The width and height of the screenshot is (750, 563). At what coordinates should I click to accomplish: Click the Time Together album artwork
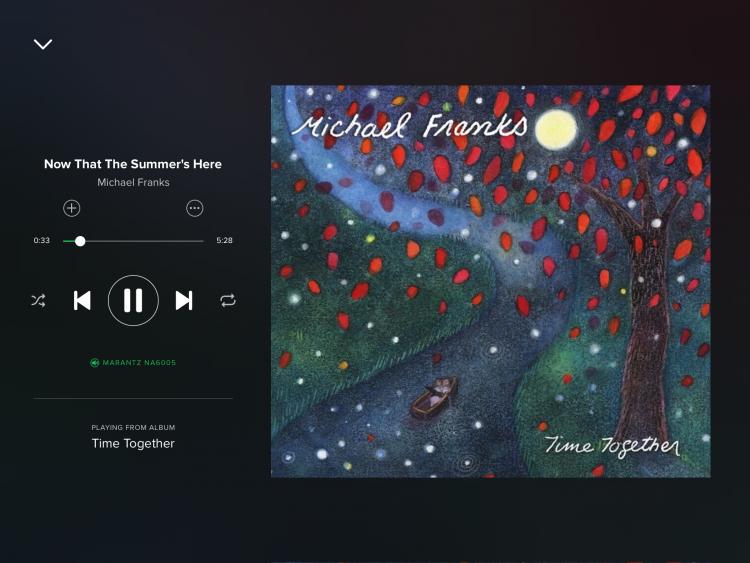(x=491, y=281)
